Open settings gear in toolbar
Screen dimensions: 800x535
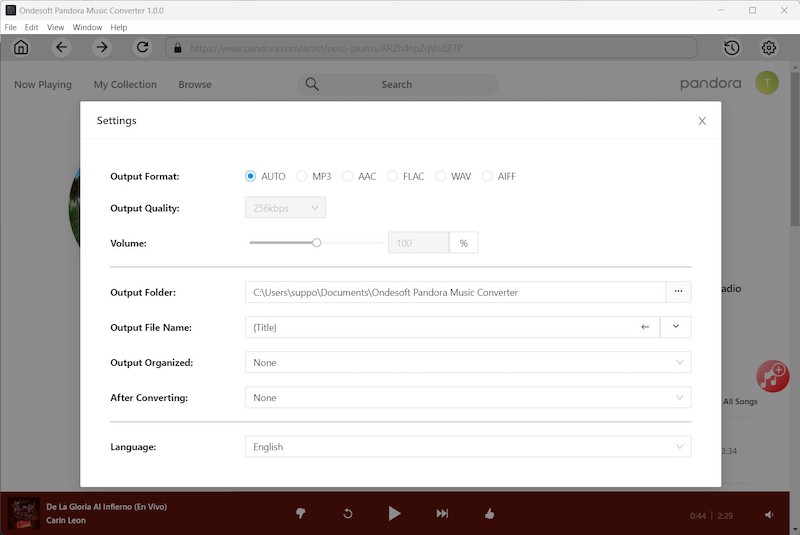click(x=769, y=48)
